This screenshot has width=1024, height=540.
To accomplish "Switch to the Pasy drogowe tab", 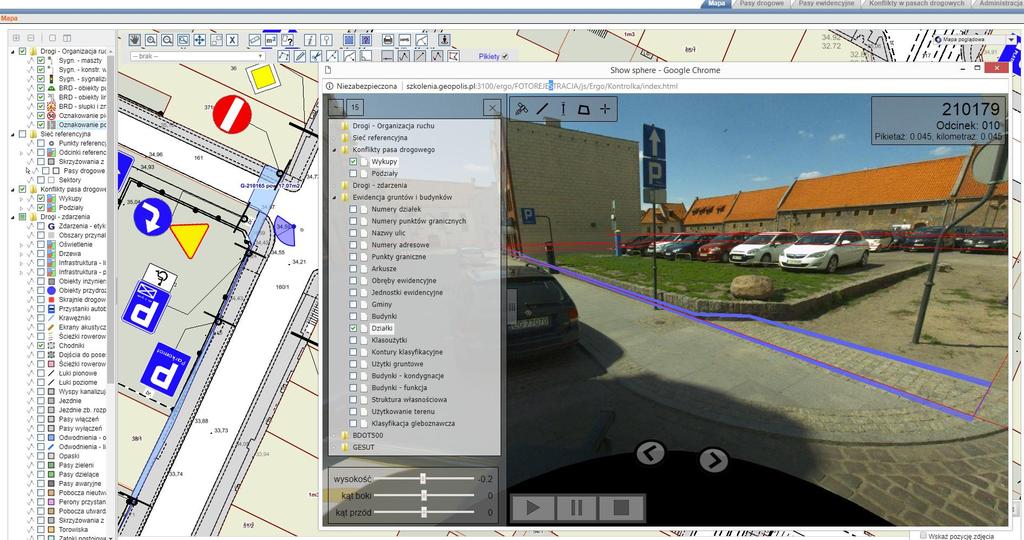I will [x=761, y=3].
